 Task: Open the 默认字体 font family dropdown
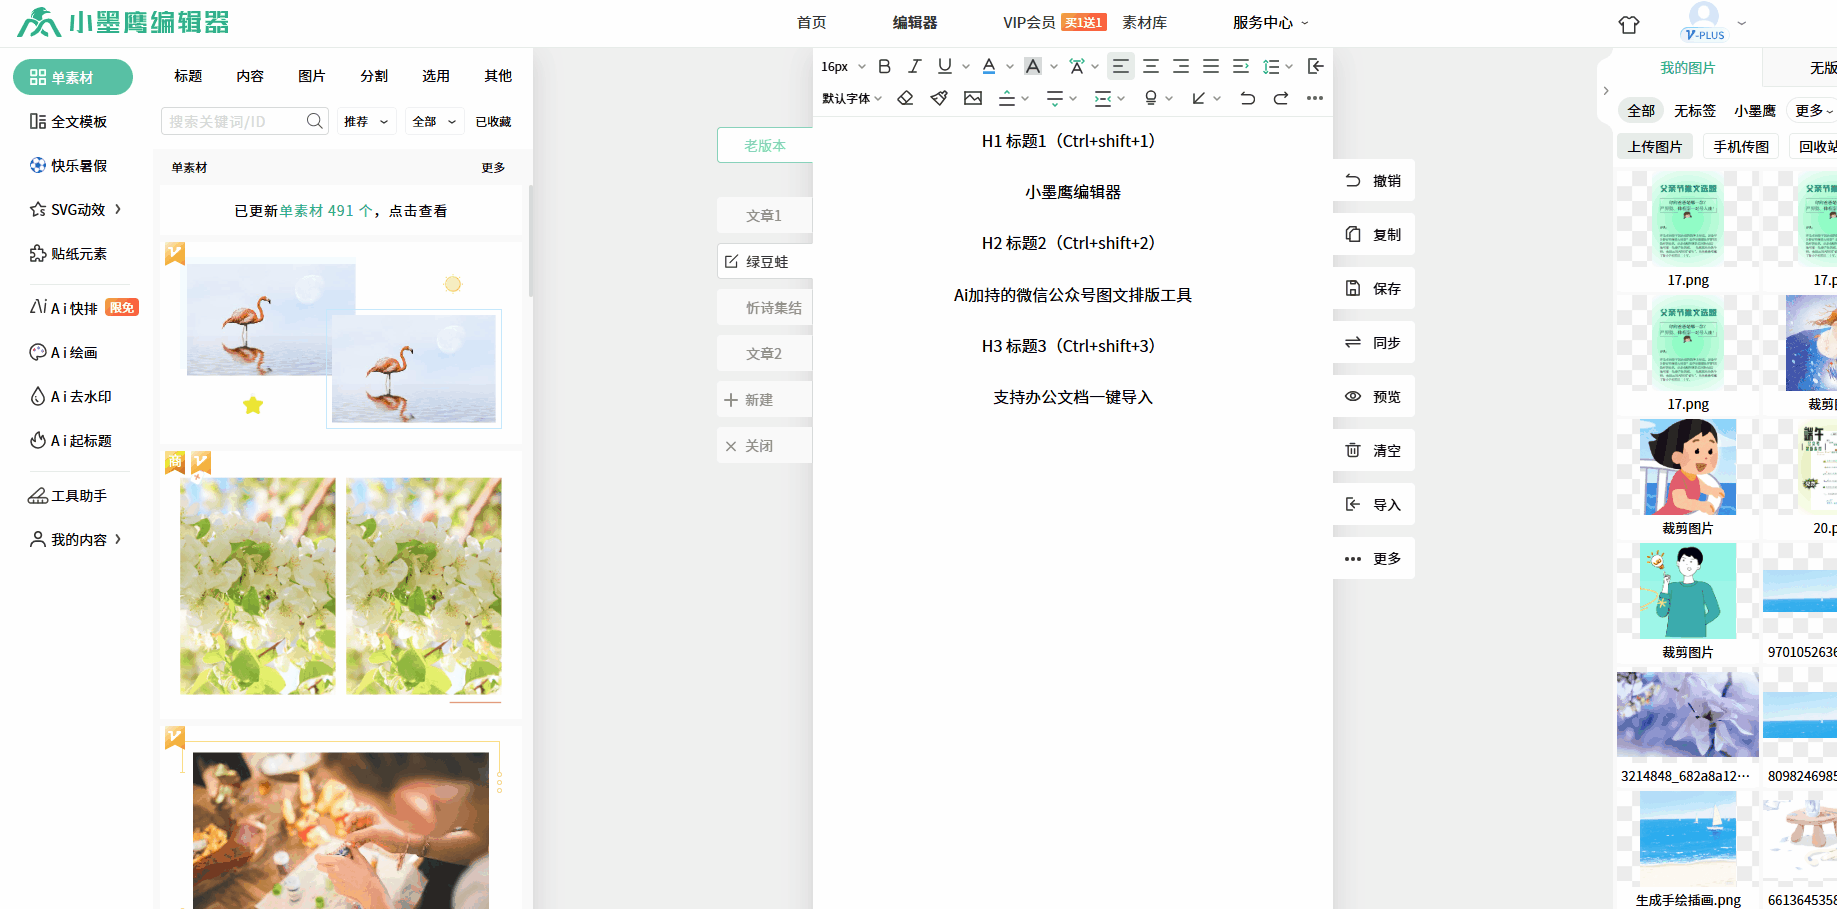click(852, 98)
